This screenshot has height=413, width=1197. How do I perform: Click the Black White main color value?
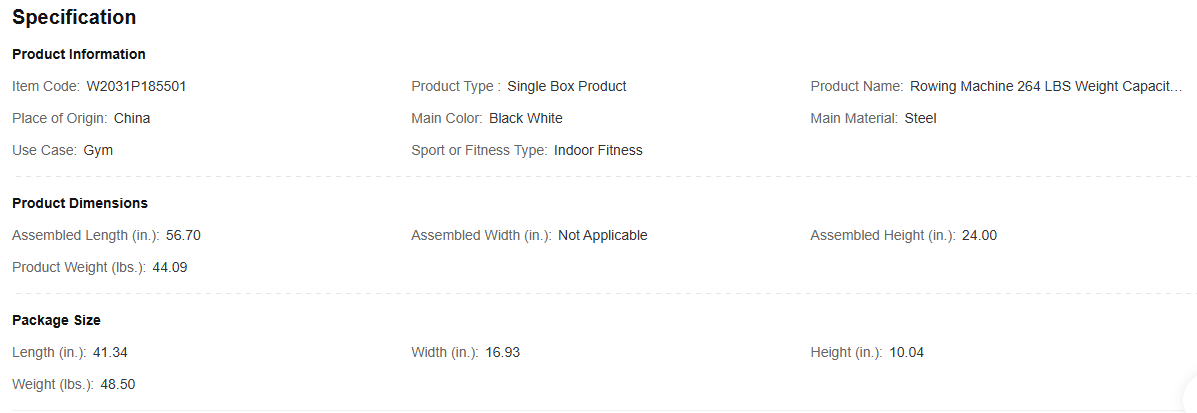coord(526,119)
